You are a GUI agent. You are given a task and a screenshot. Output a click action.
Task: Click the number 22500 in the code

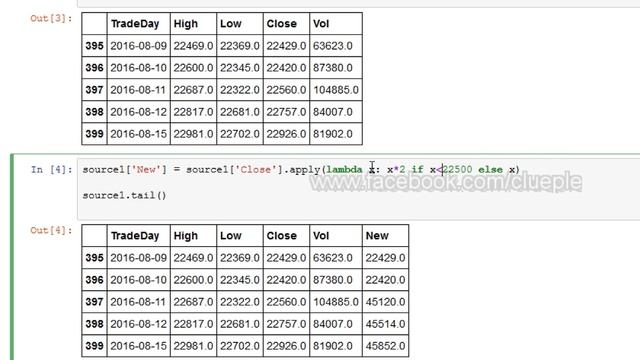pyautogui.click(x=458, y=169)
